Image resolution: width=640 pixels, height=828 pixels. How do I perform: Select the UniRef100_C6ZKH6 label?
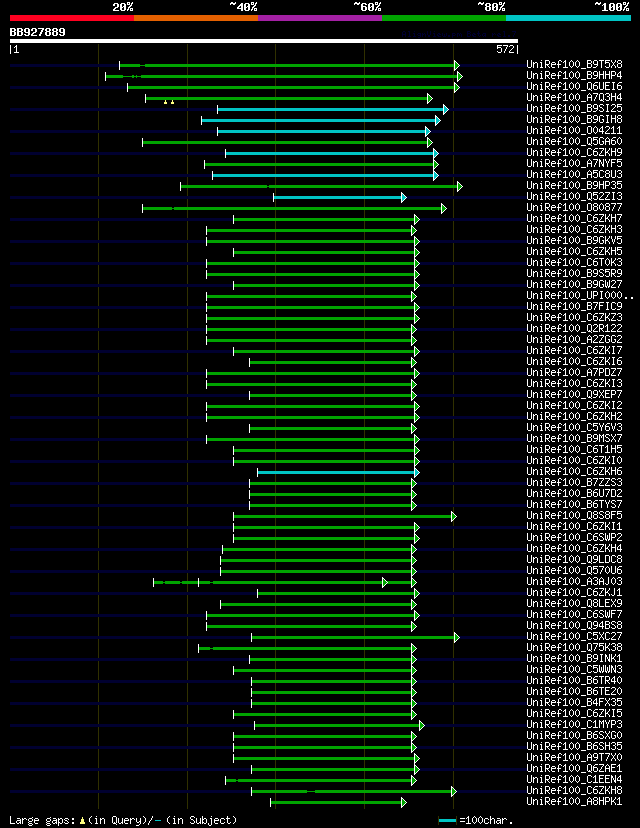point(575,472)
